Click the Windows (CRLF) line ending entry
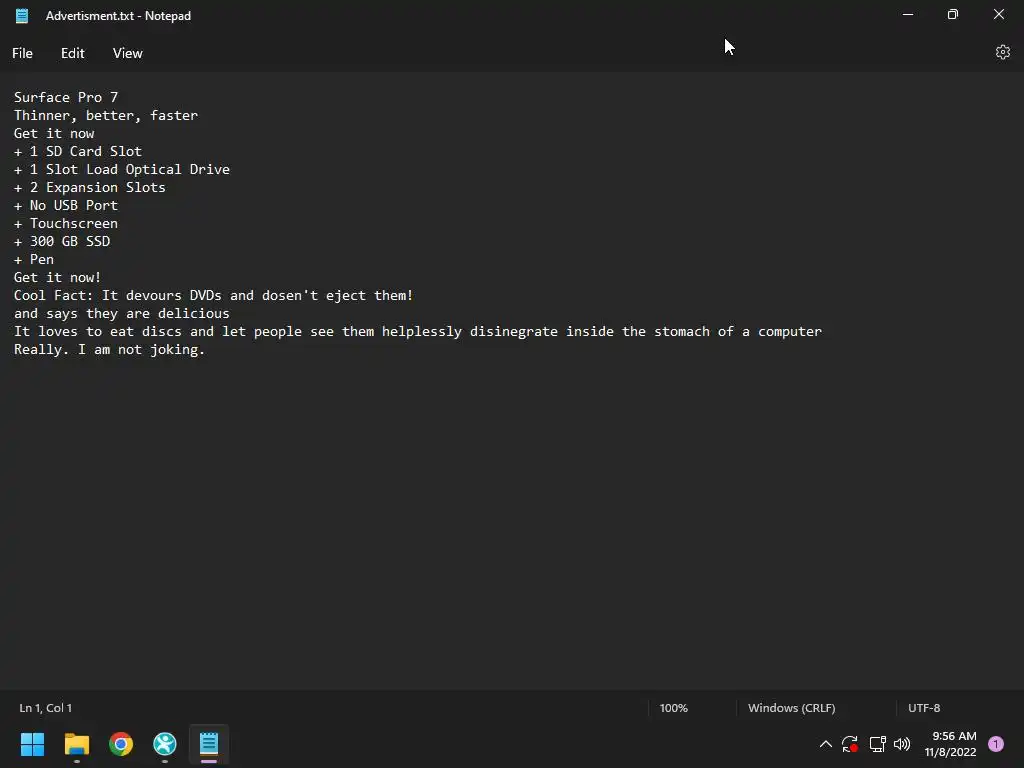 (x=792, y=708)
